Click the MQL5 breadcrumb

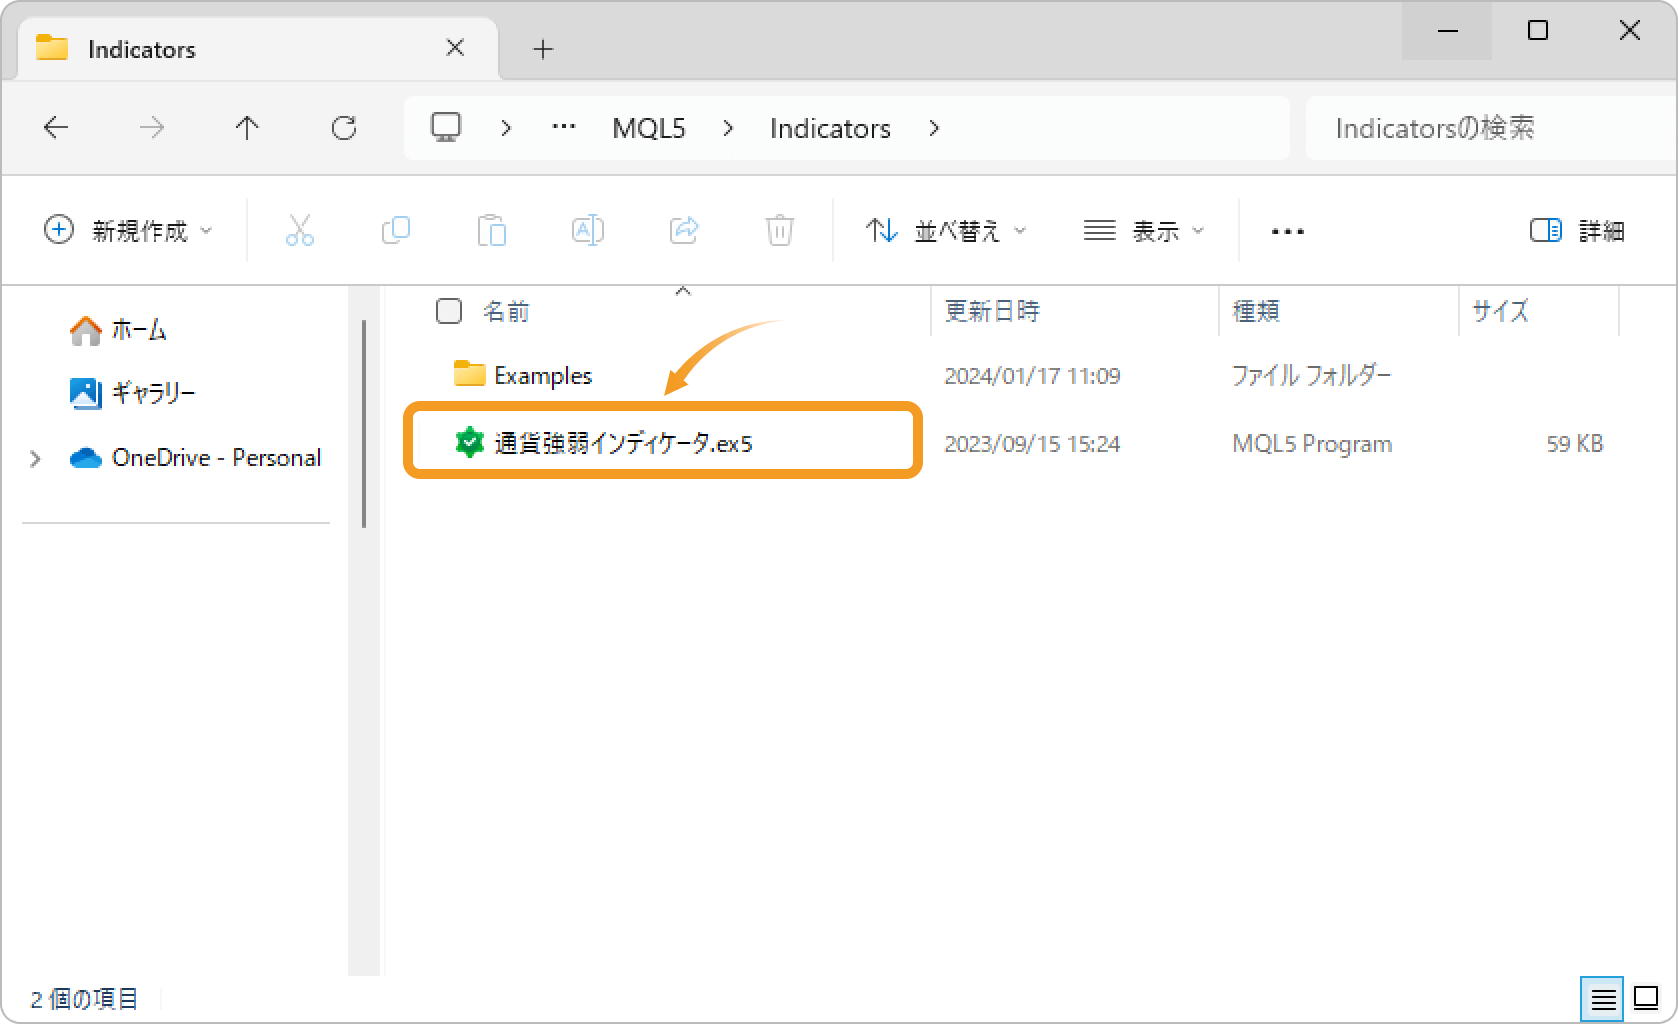[649, 128]
